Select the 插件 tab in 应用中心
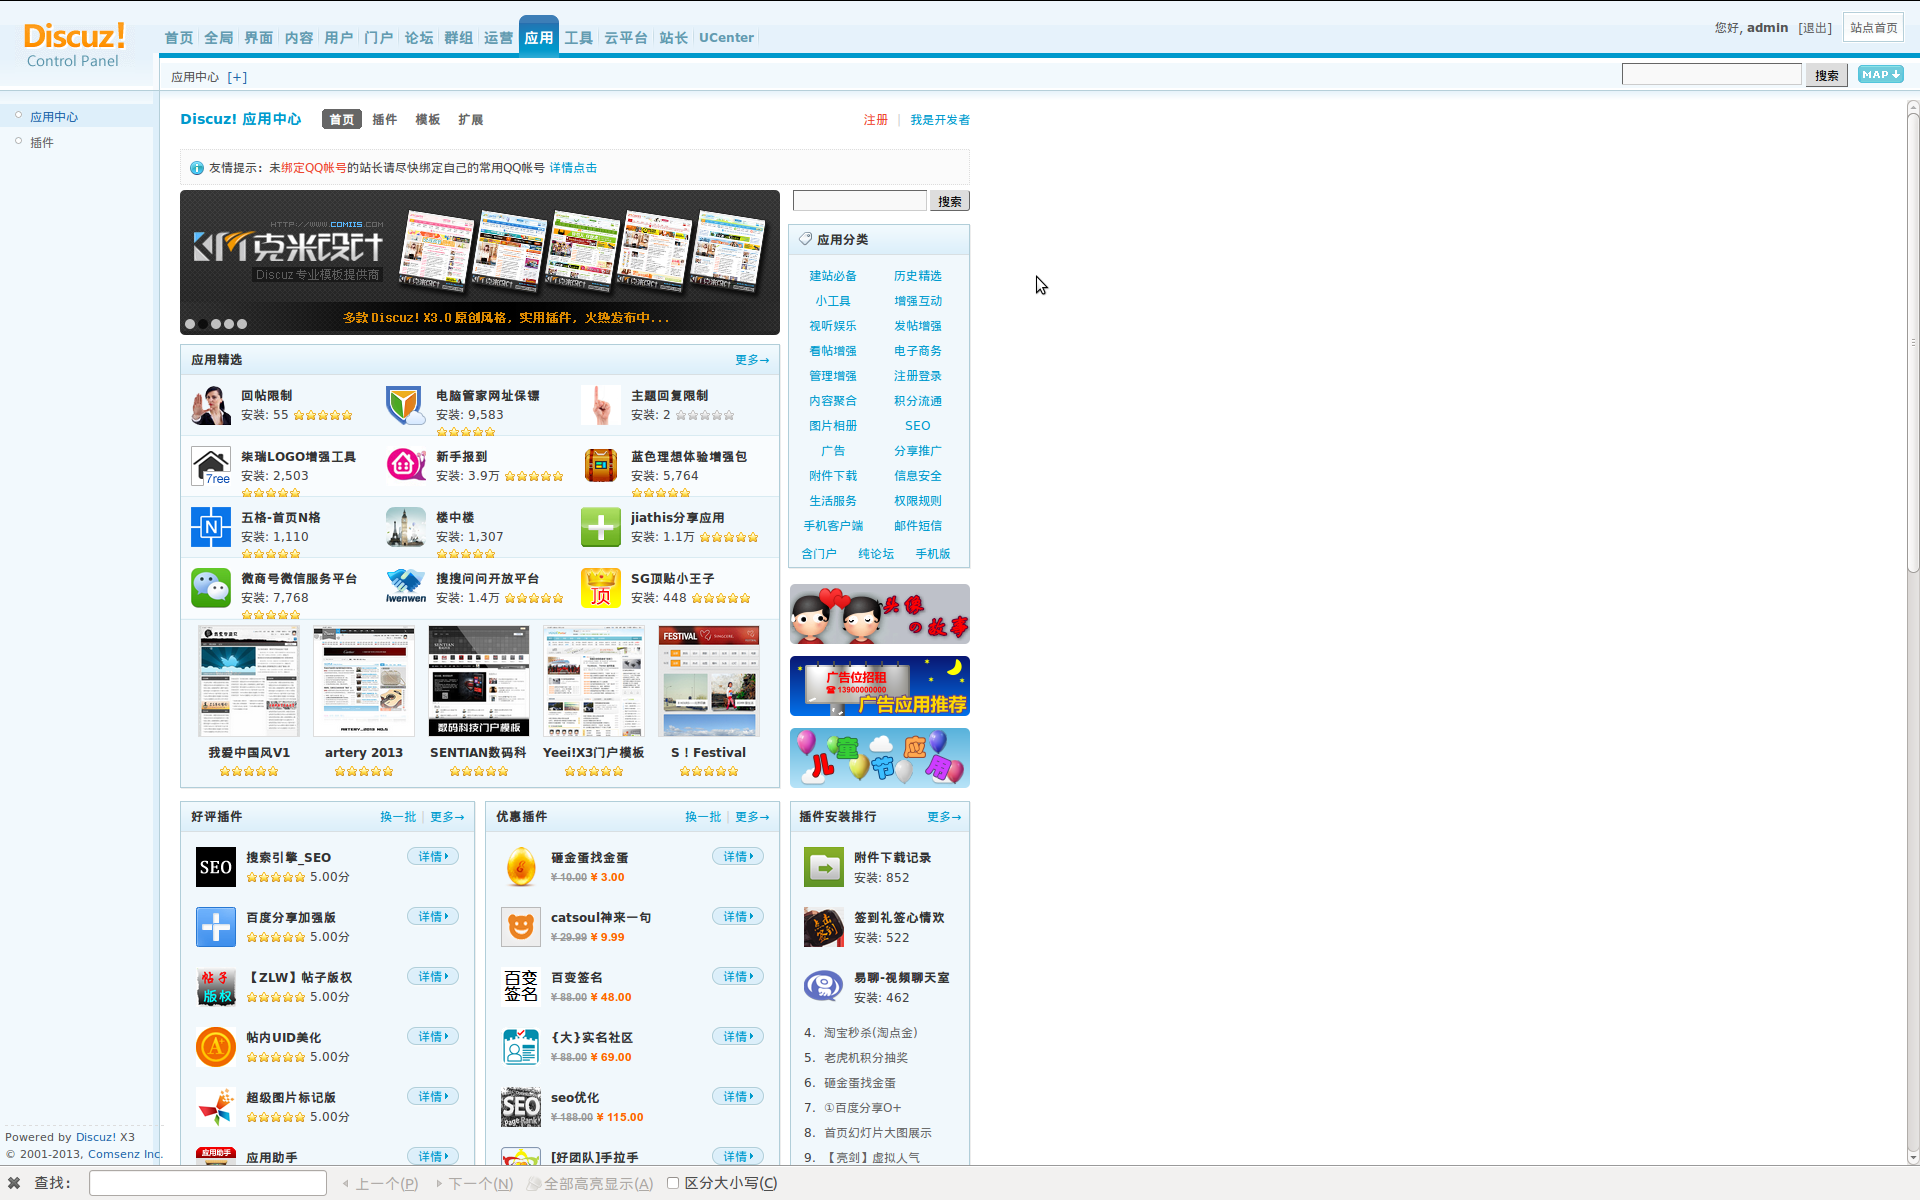This screenshot has width=1920, height=1200. click(x=385, y=120)
